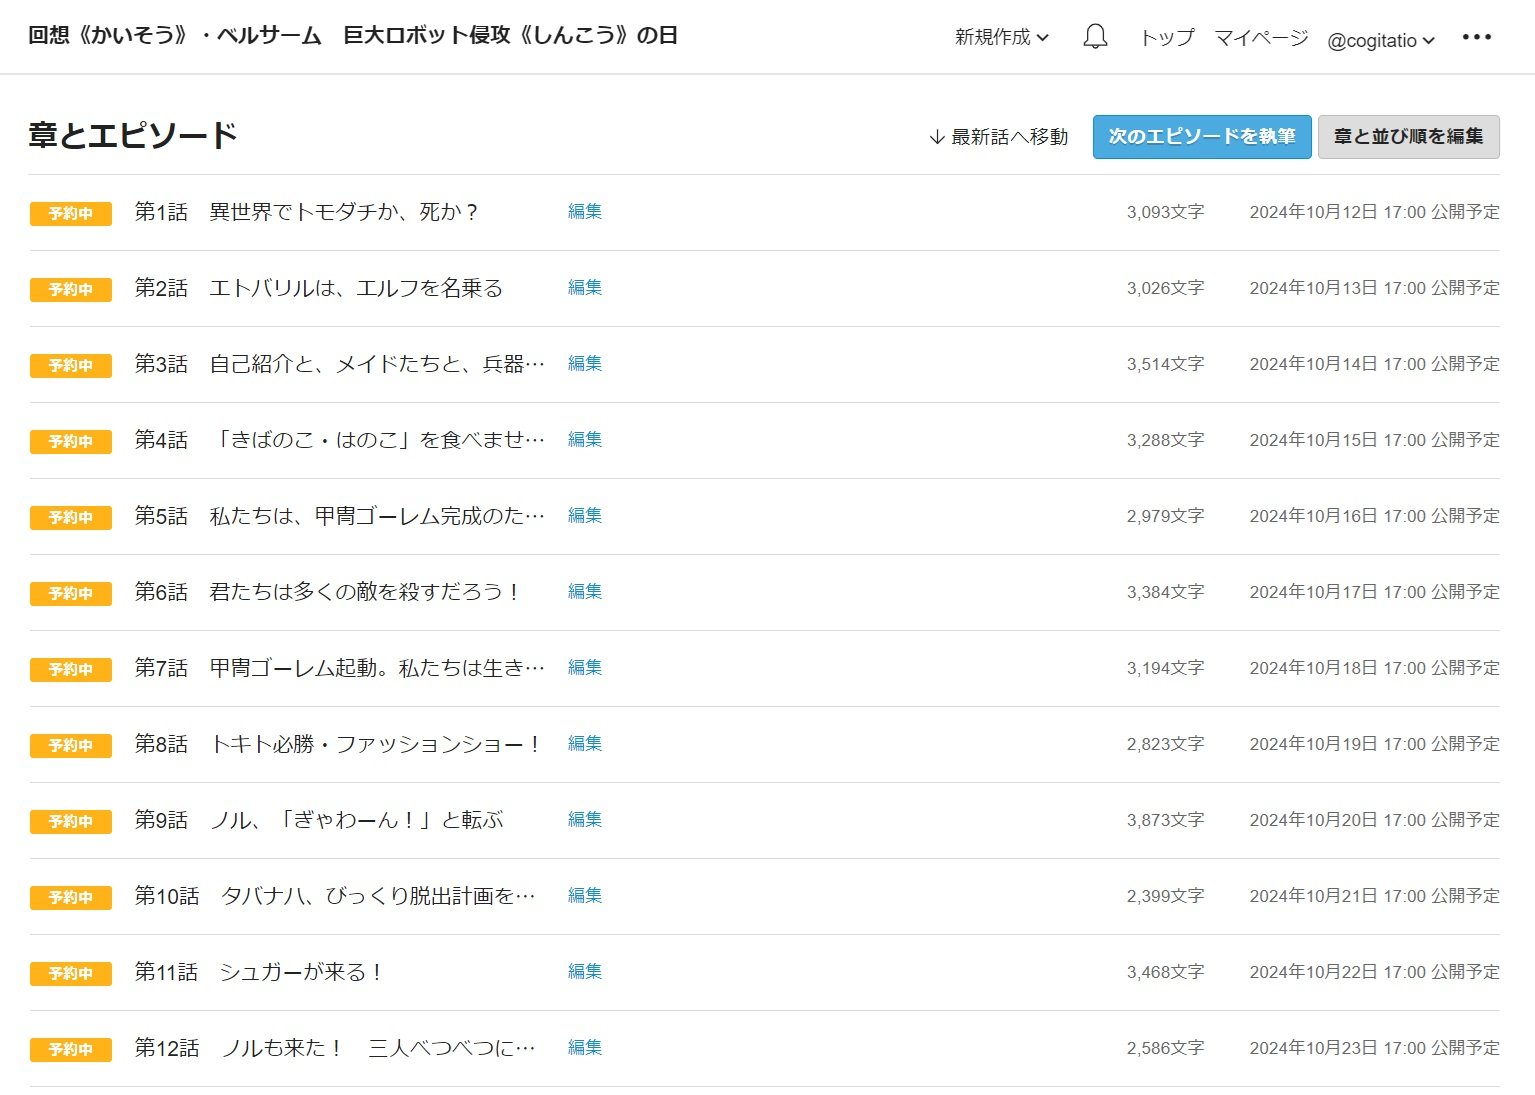Edit 第4話 via its 編集 link
Viewport: 1535px width, 1095px height.
pyautogui.click(x=585, y=439)
